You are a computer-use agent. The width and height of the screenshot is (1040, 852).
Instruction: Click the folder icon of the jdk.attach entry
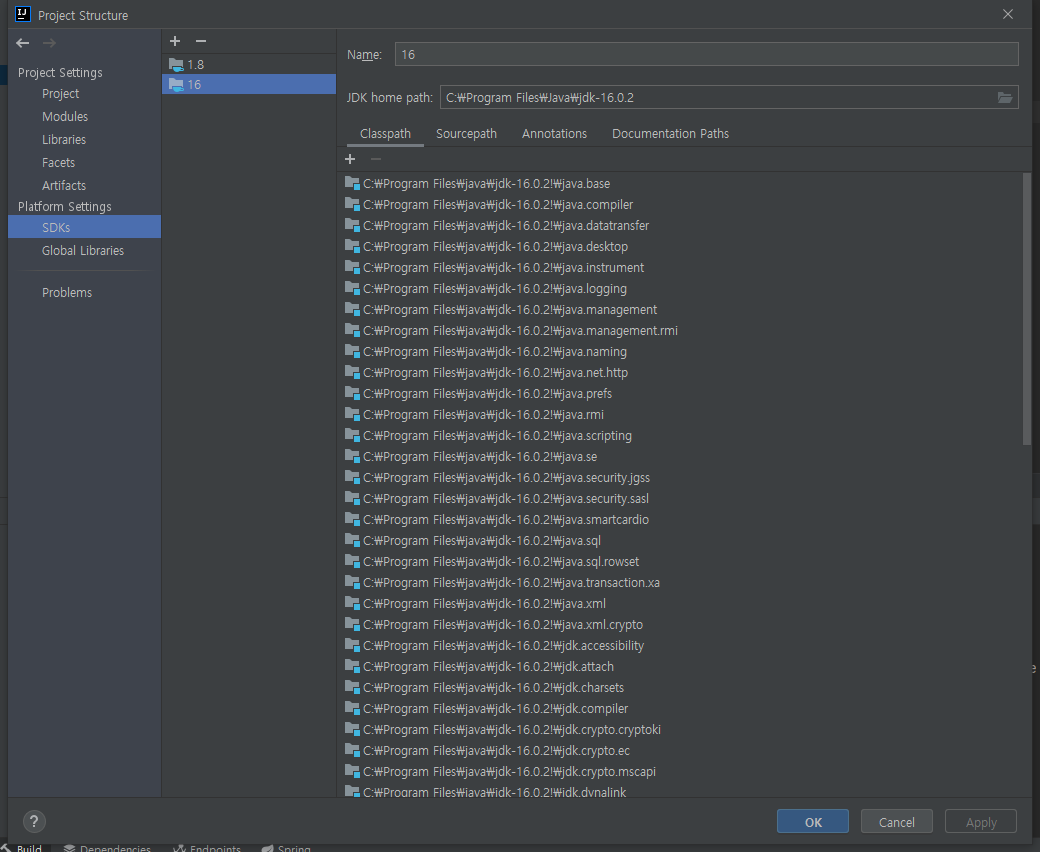pos(352,666)
